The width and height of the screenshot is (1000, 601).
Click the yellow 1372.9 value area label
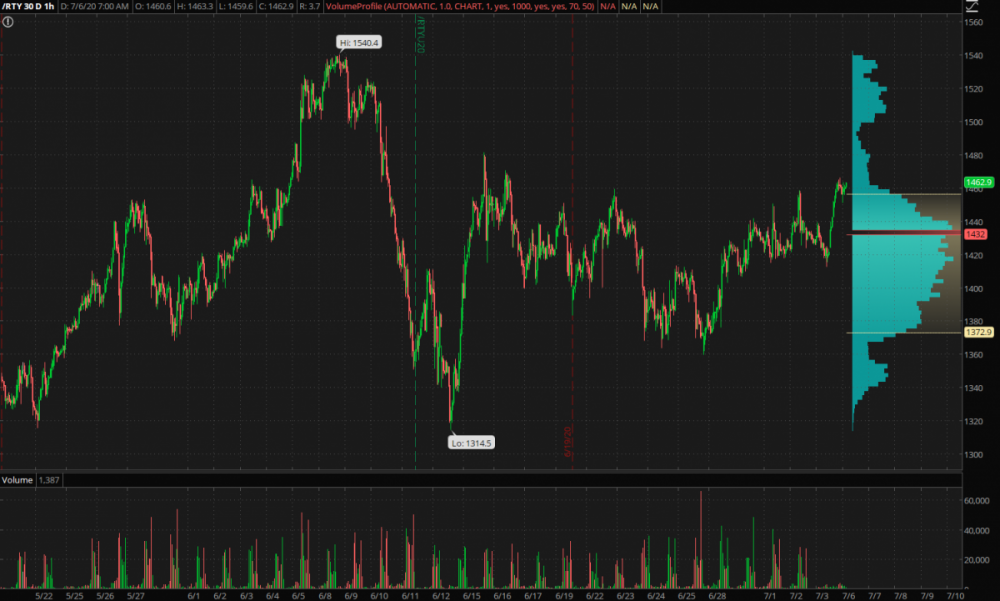pos(979,332)
